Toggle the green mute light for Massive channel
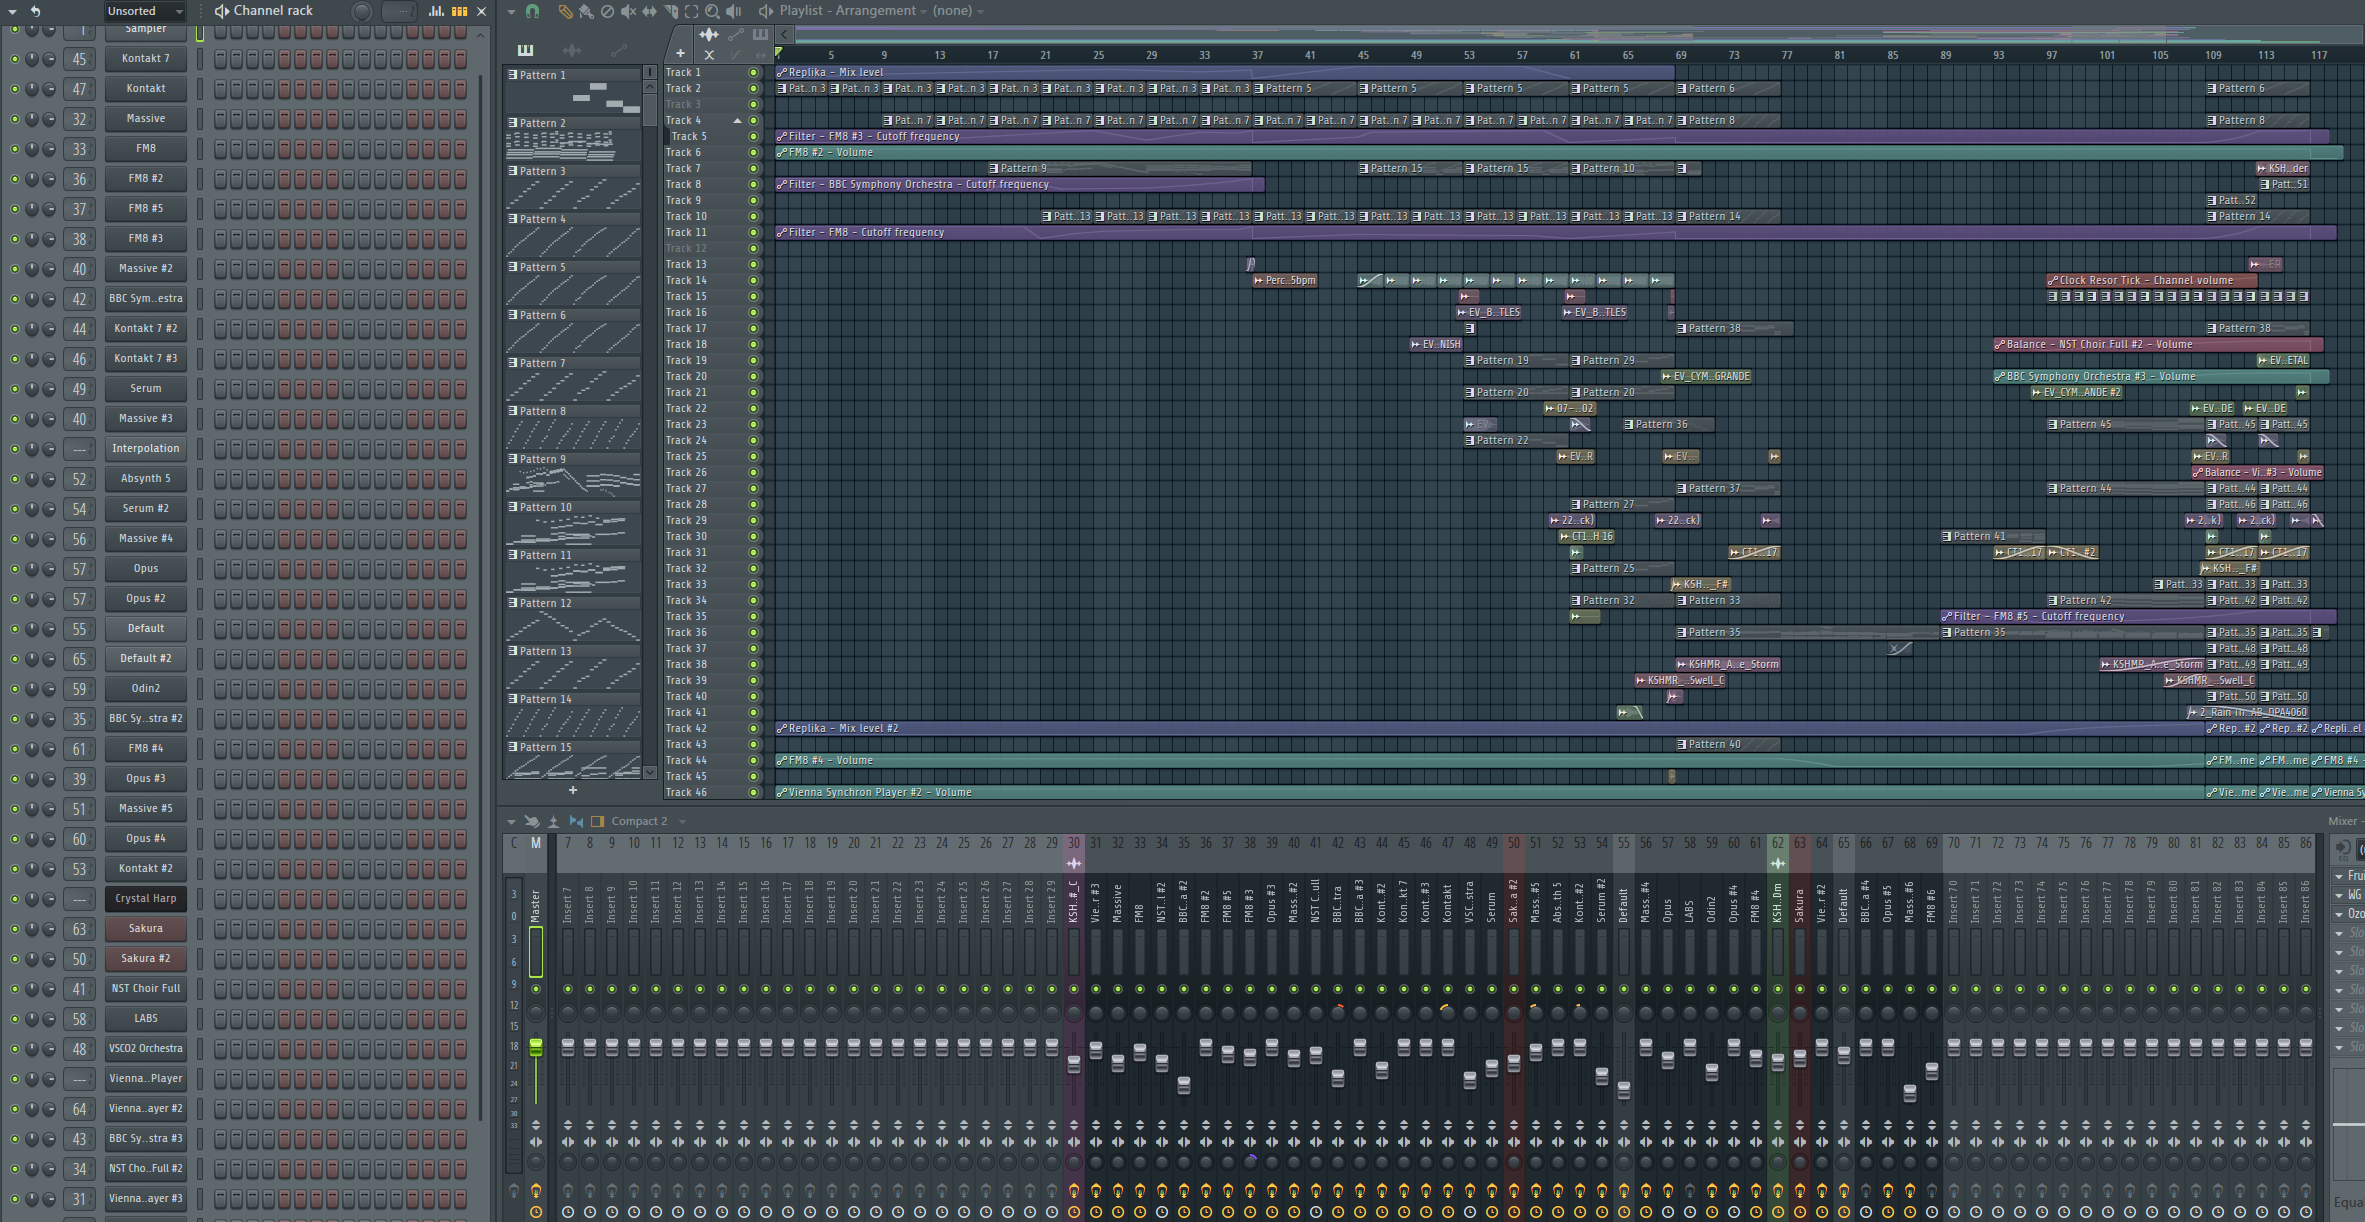2365x1222 pixels. click(14, 118)
